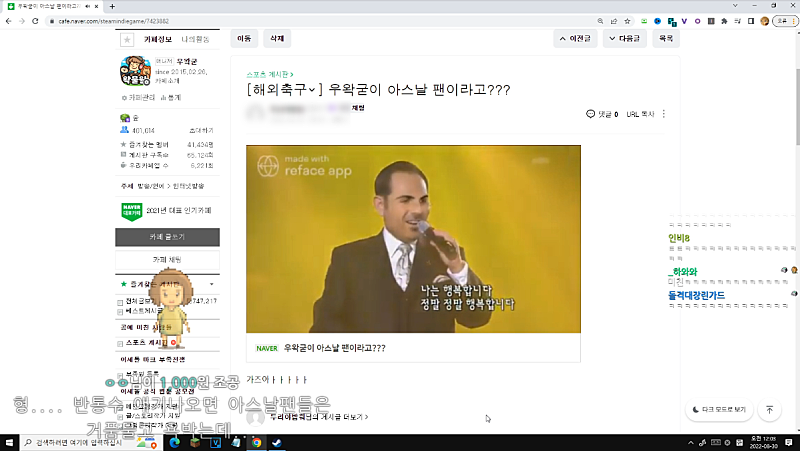The image size is (800, 451).
Task: Collapse the 즐겨찾는 게시판 section arrow
Action: [211, 284]
